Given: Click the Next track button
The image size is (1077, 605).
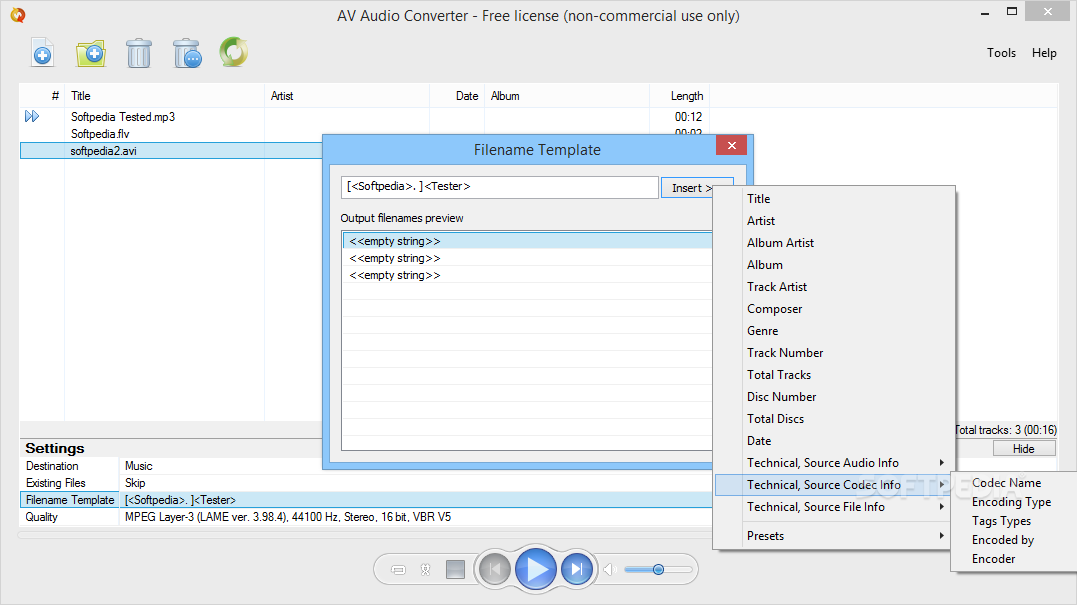Looking at the screenshot, I should click(577, 569).
